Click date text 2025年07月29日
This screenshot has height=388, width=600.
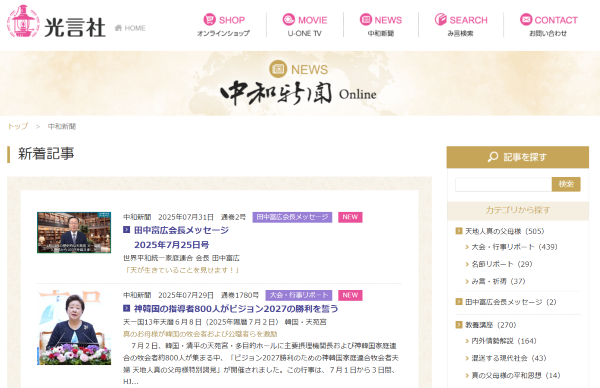pos(186,295)
